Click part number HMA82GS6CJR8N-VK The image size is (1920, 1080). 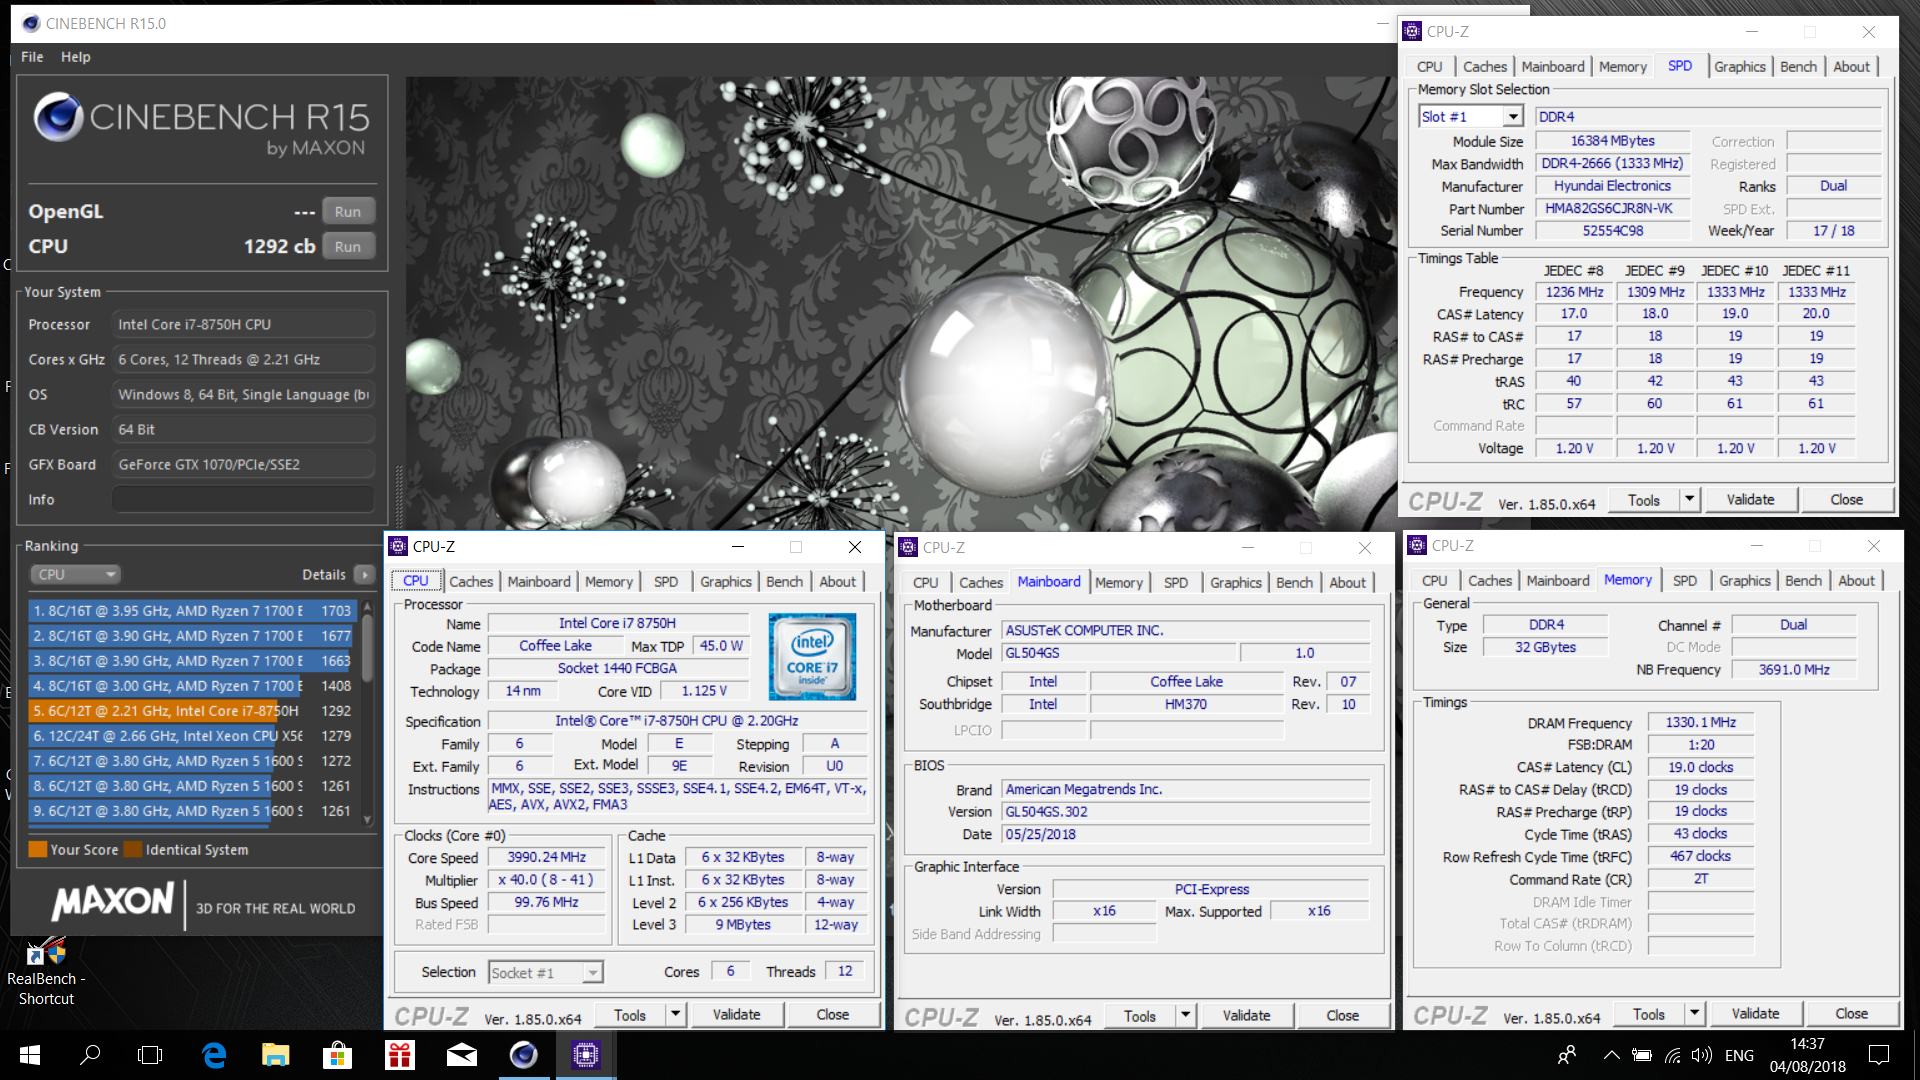(x=1612, y=208)
